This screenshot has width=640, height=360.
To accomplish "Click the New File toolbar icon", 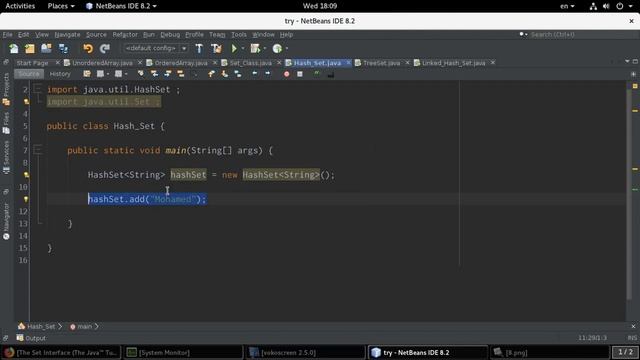I will tap(14, 49).
